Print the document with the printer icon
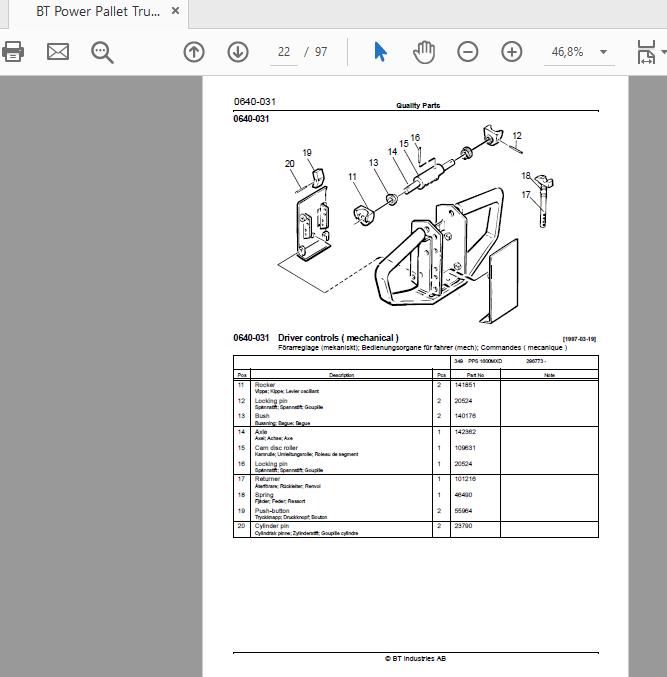The width and height of the screenshot is (667, 677). tap(13, 52)
